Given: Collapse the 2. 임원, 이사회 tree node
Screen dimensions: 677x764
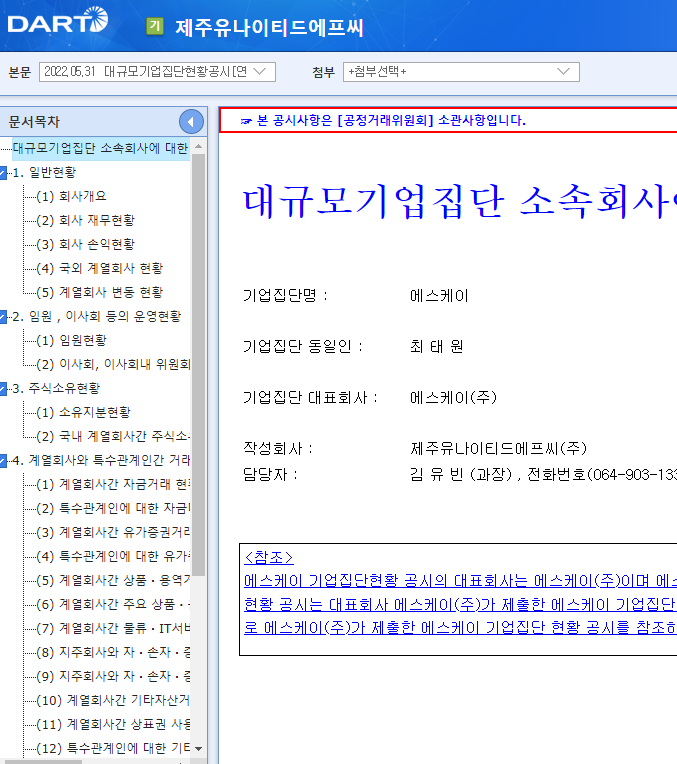Looking at the screenshot, I should tap(3, 317).
